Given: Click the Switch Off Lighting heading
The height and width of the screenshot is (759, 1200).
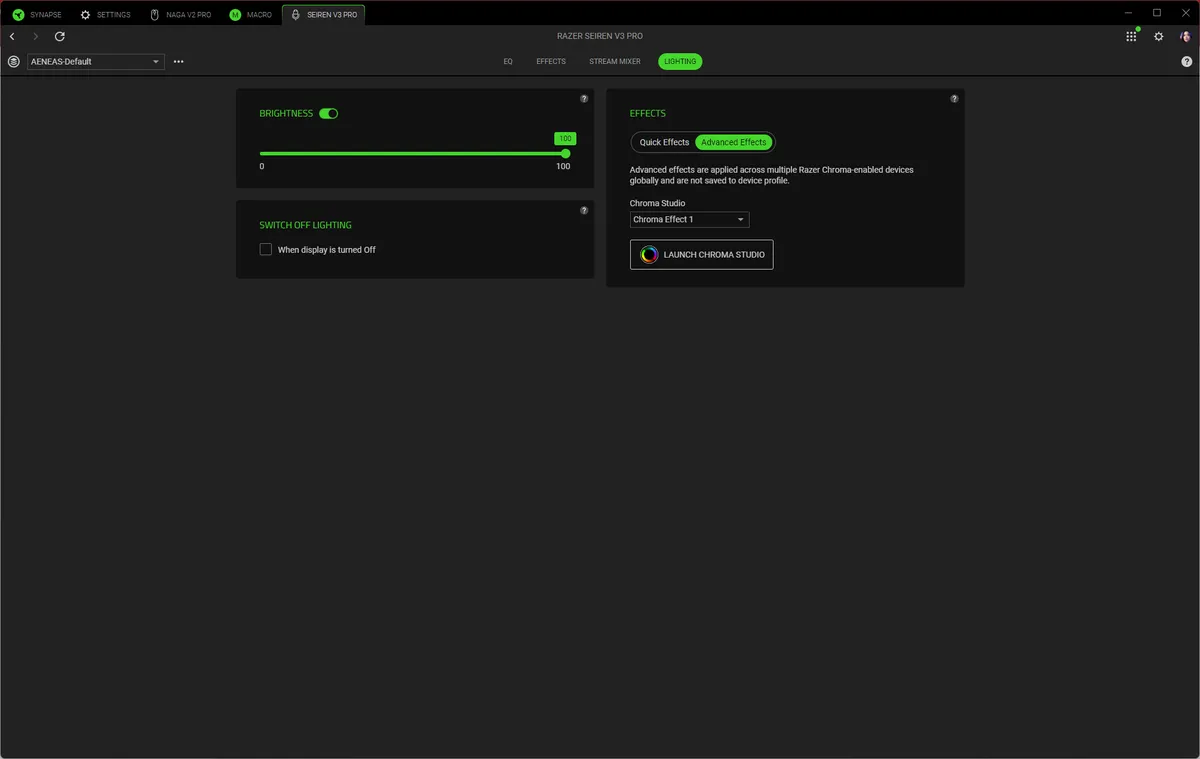Looking at the screenshot, I should pyautogui.click(x=306, y=225).
